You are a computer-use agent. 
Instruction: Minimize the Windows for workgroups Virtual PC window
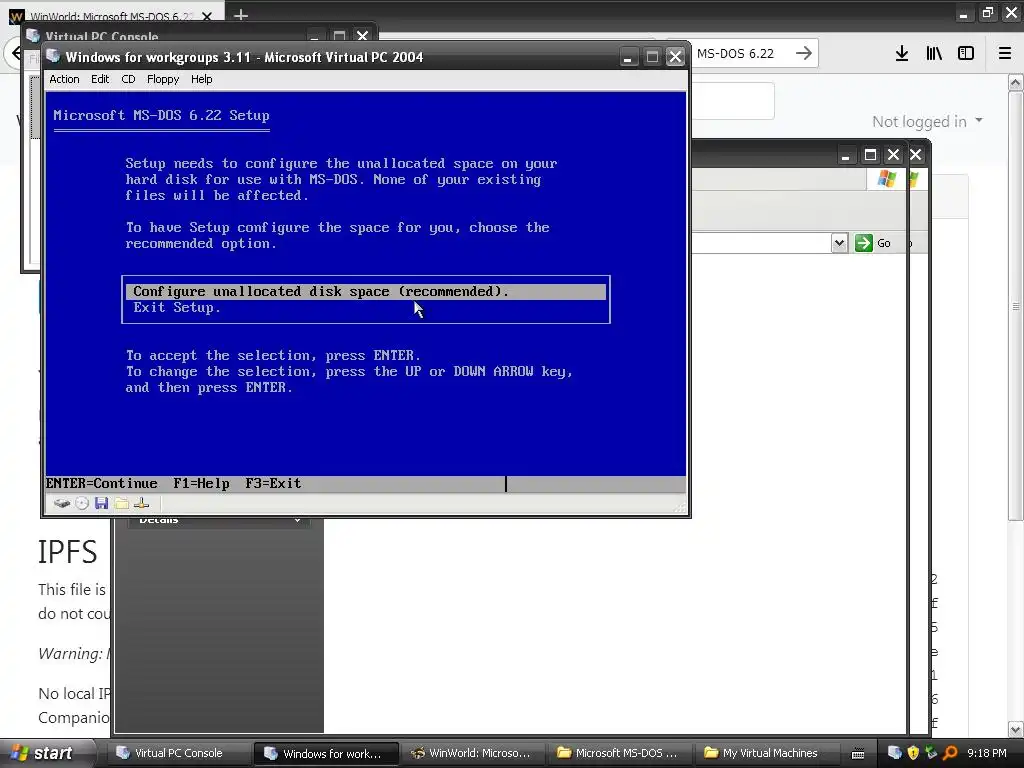(628, 57)
